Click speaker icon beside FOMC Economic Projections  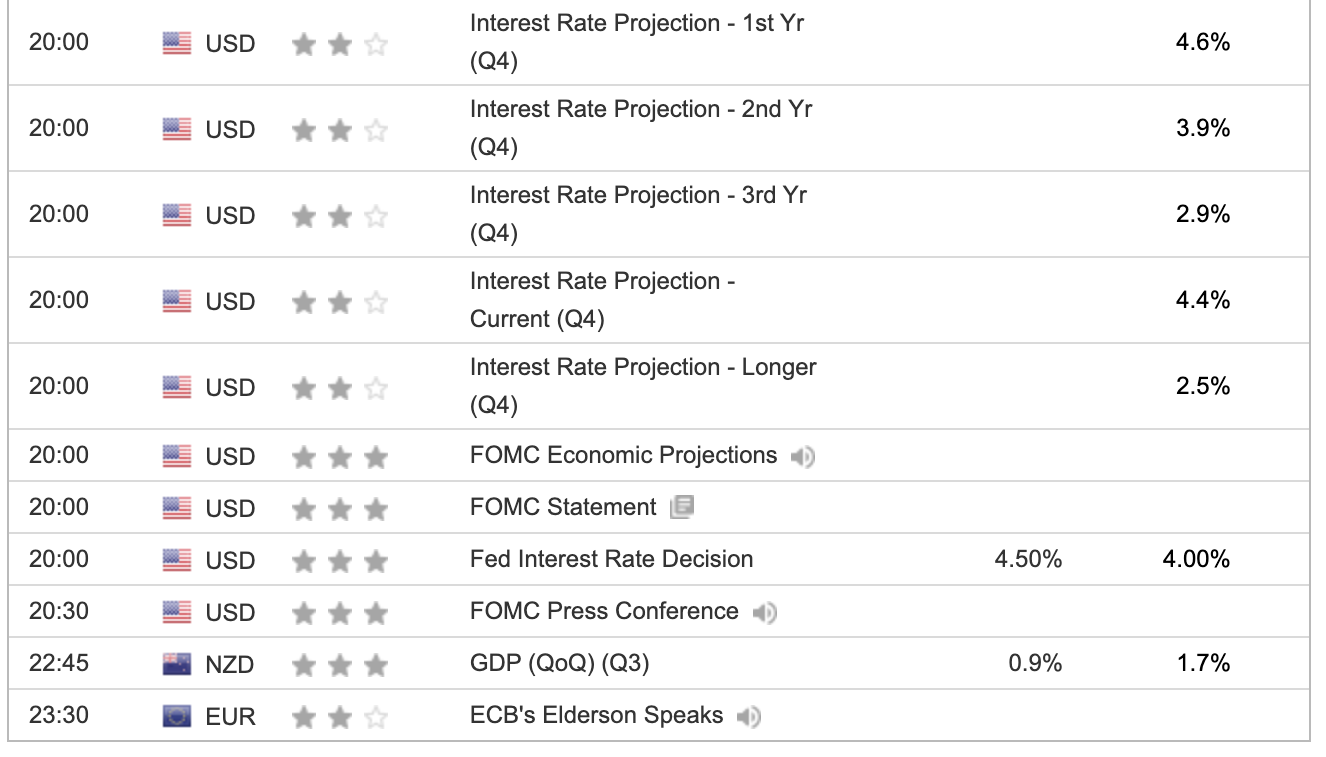tap(802, 457)
